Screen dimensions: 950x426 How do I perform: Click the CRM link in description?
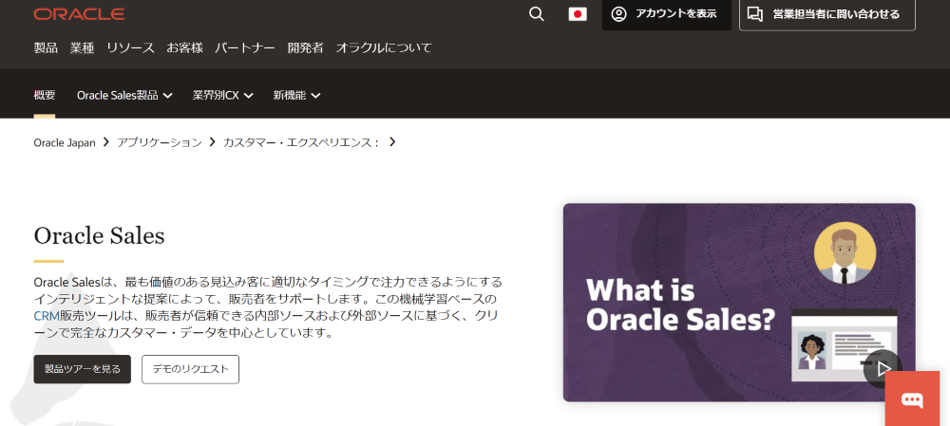(x=46, y=316)
